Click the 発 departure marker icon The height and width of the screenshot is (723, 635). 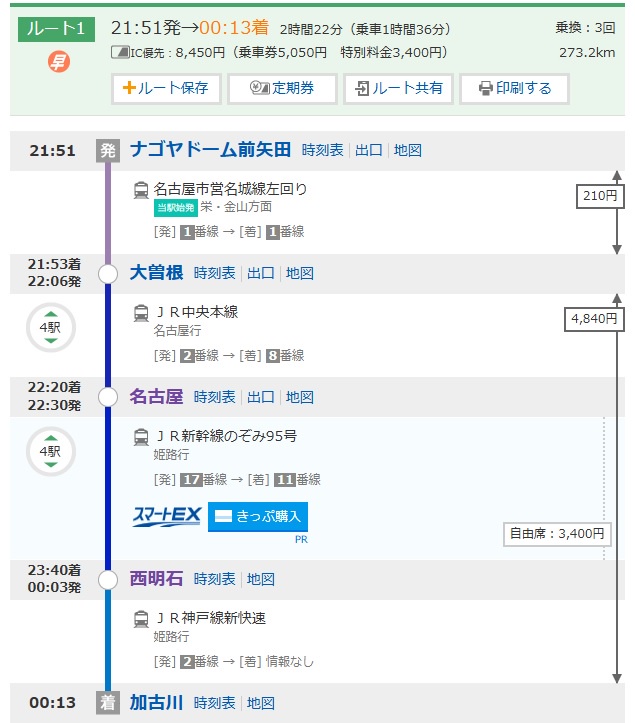(x=107, y=150)
